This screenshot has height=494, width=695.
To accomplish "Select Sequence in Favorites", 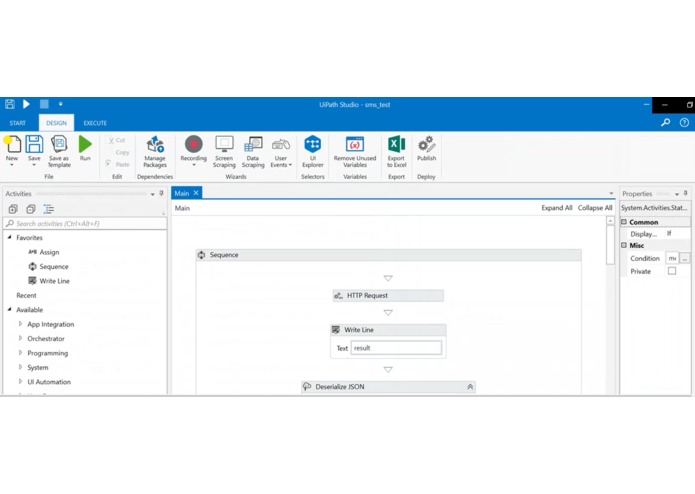I will (54, 266).
